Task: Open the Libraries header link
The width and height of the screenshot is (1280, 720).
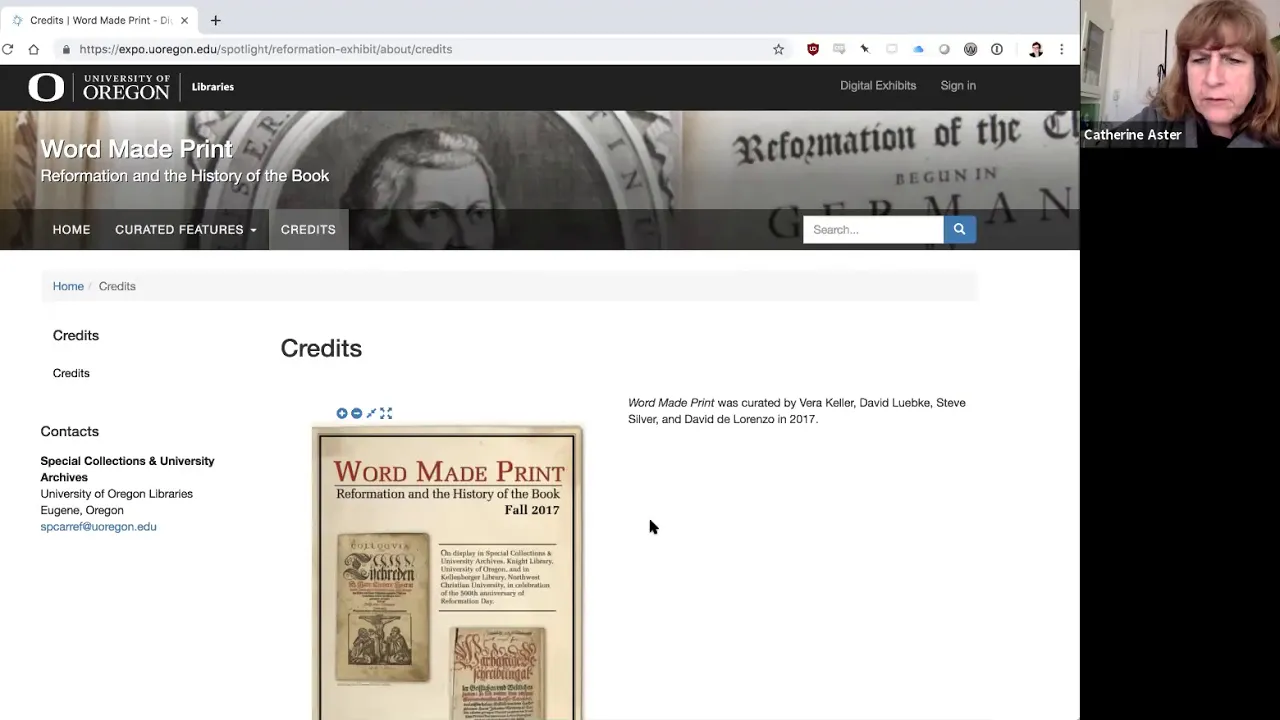Action: point(213,87)
